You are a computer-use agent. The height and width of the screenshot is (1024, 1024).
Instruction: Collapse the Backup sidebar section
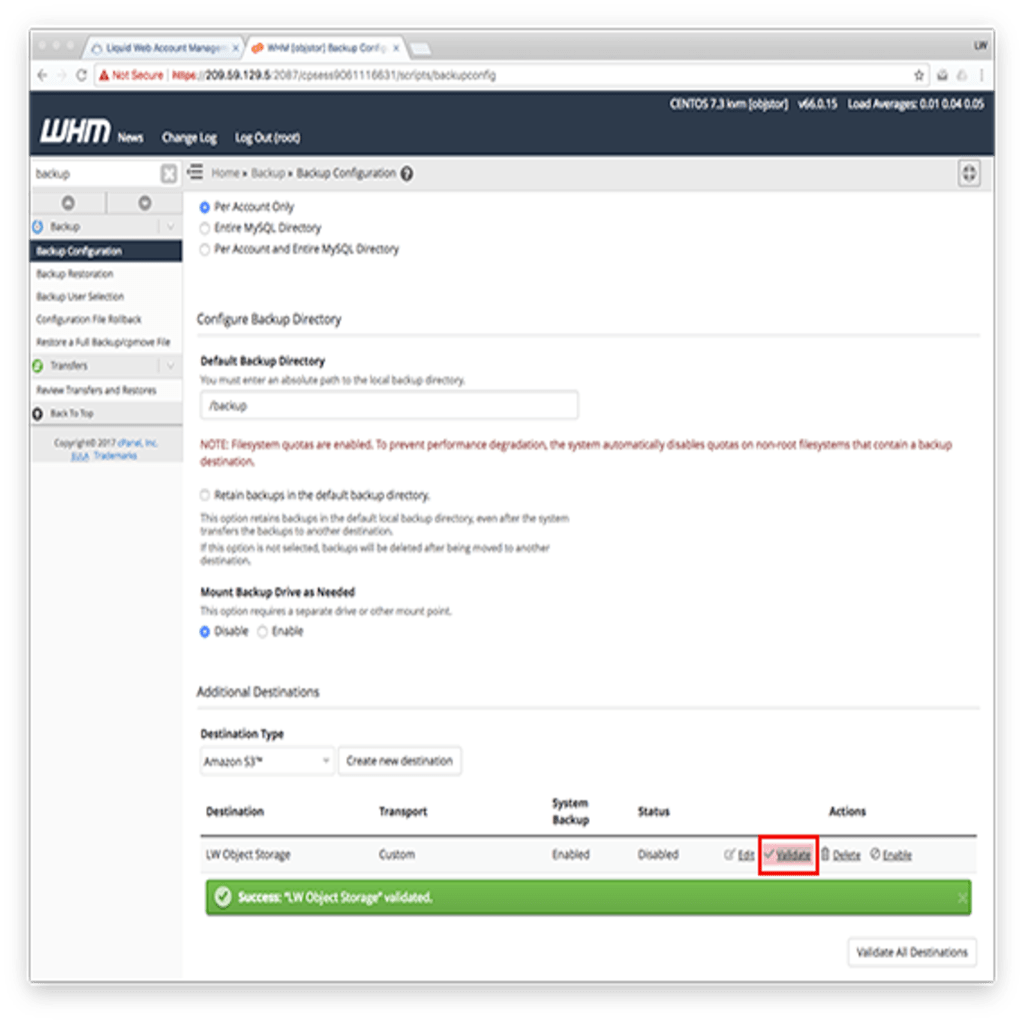(170, 227)
